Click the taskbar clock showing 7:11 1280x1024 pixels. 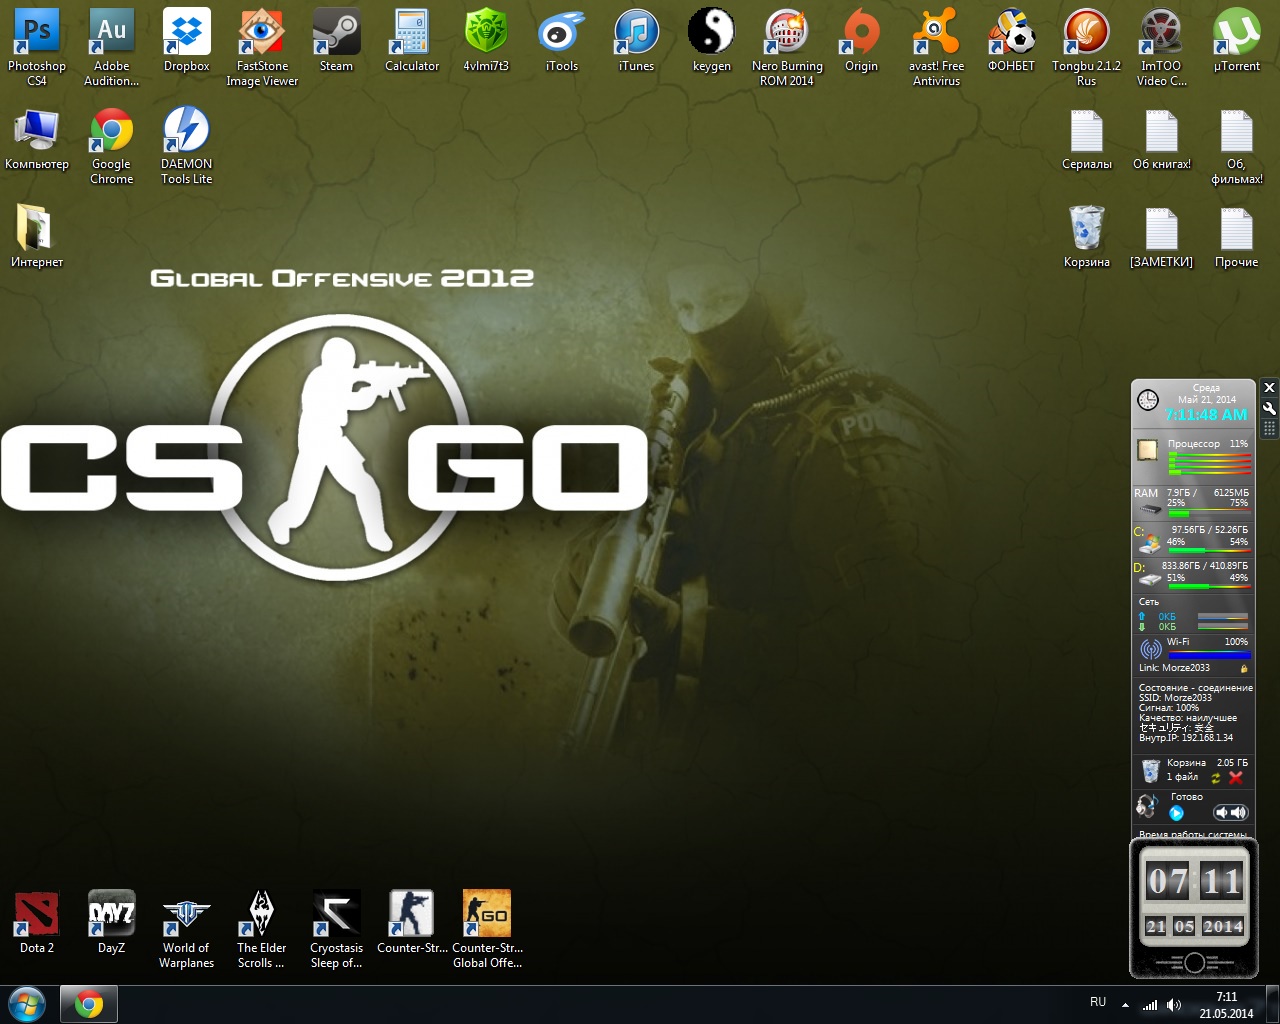[1226, 1005]
